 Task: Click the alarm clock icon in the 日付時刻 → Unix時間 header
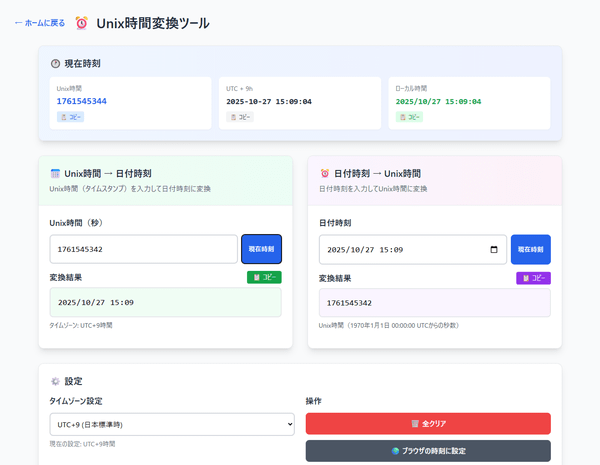(325, 173)
